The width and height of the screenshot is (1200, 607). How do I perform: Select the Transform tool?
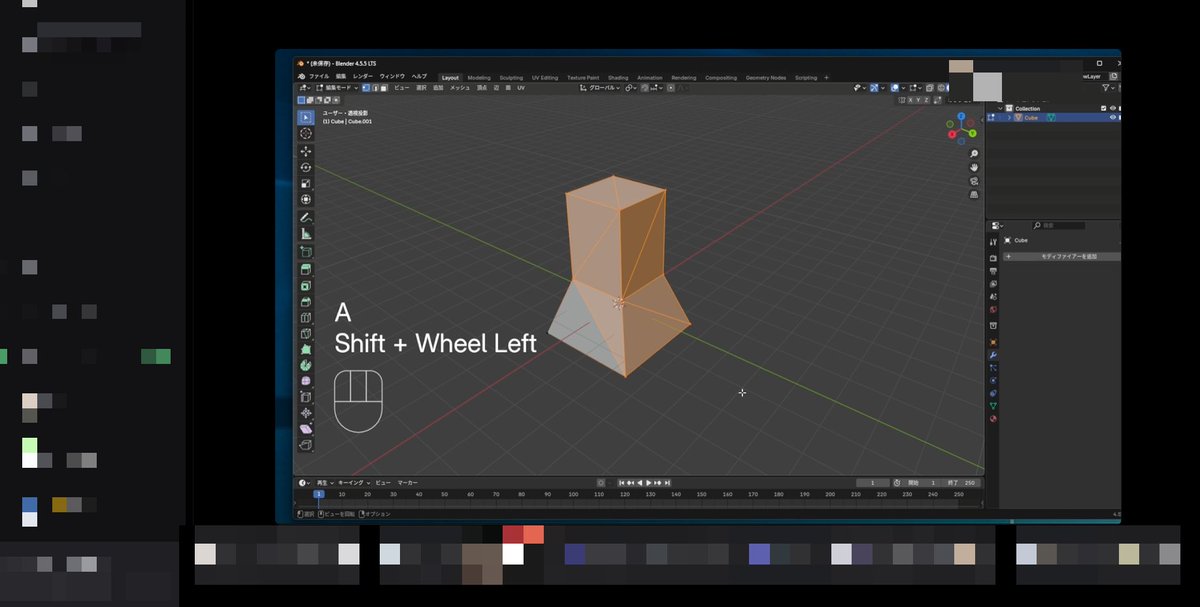point(306,200)
